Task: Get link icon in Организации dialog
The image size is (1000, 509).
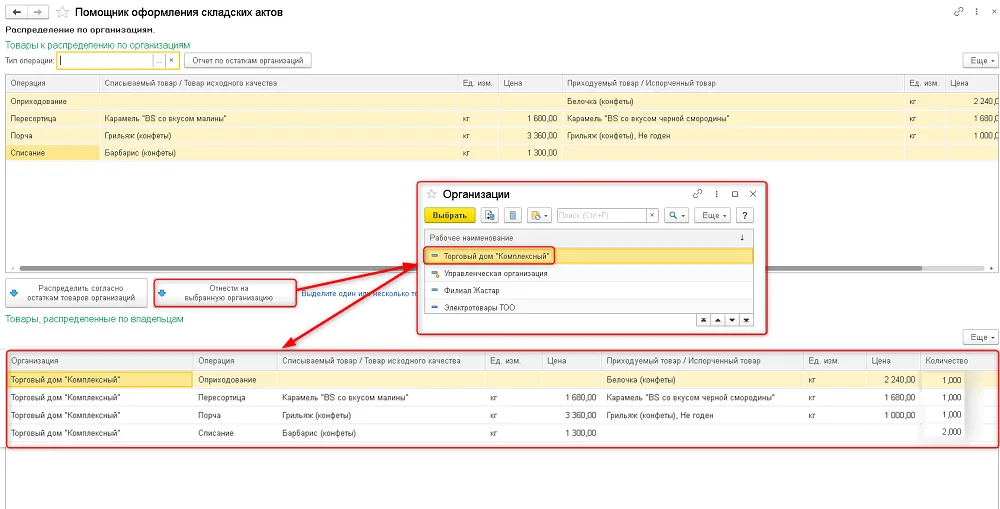Action: pos(697,194)
